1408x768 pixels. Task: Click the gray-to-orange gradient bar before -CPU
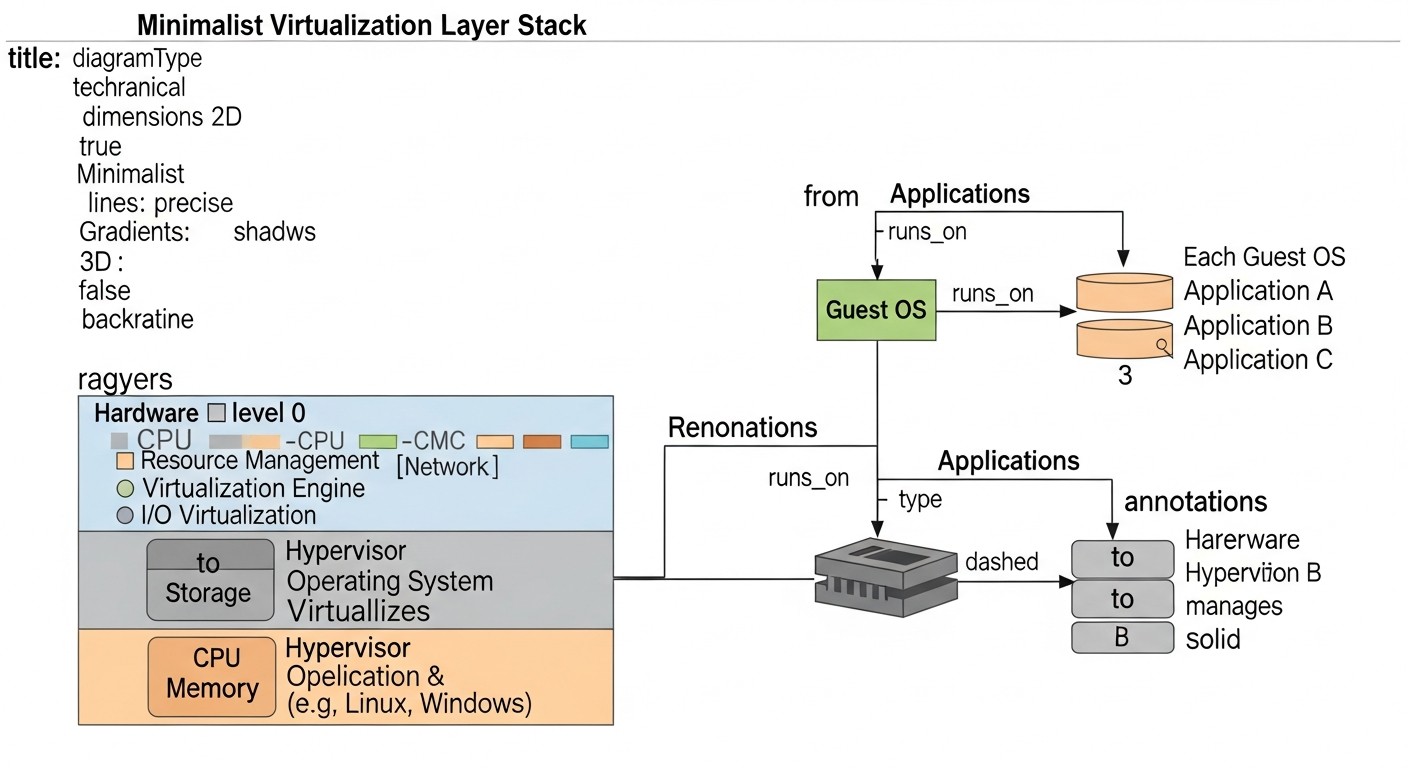click(242, 441)
